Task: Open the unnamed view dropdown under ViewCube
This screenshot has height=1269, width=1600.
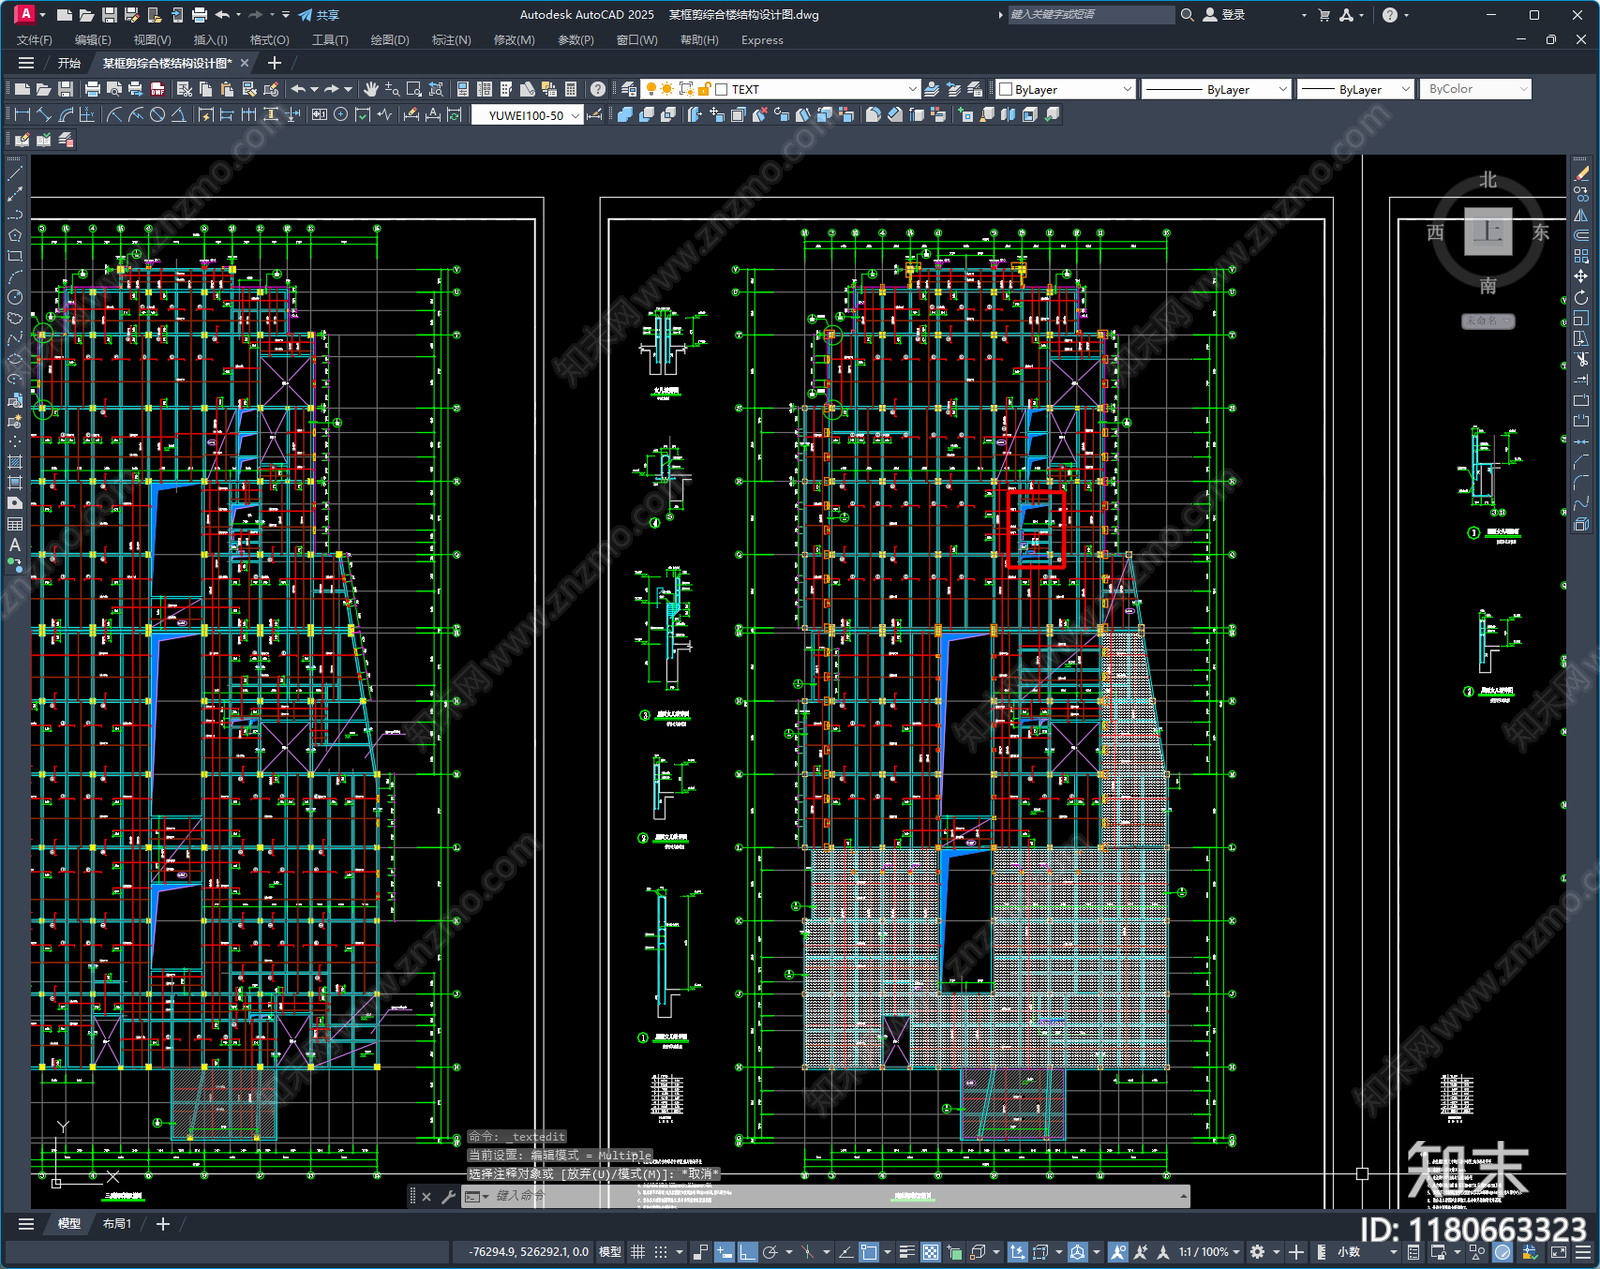Action: click(1488, 321)
